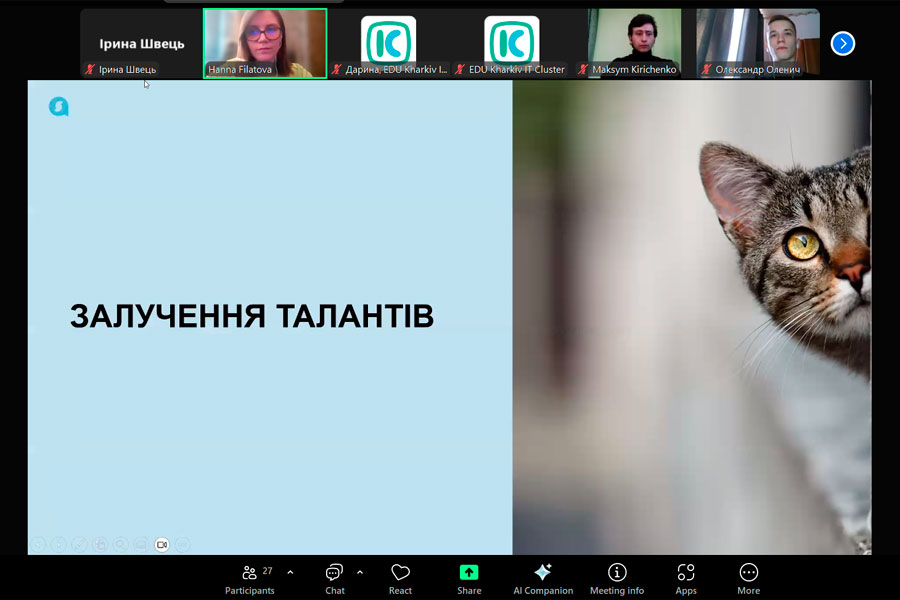
Task: Click the zoom magnifier in slideshow controls
Action: tap(121, 544)
